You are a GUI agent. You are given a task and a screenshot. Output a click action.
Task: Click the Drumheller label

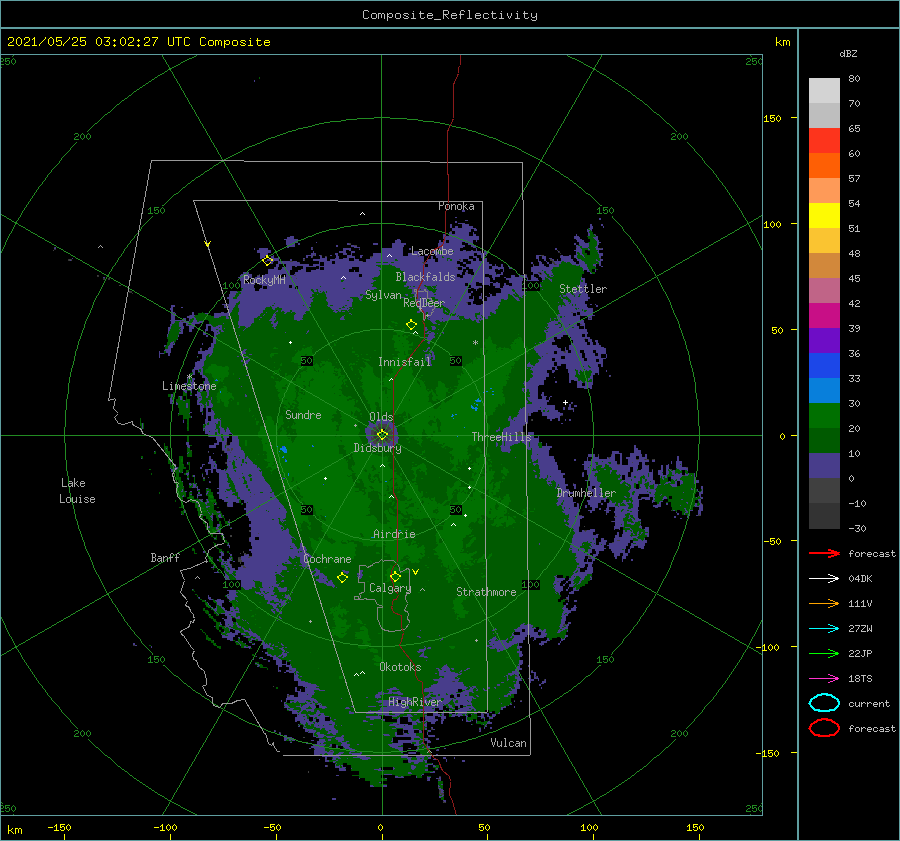pos(586,493)
